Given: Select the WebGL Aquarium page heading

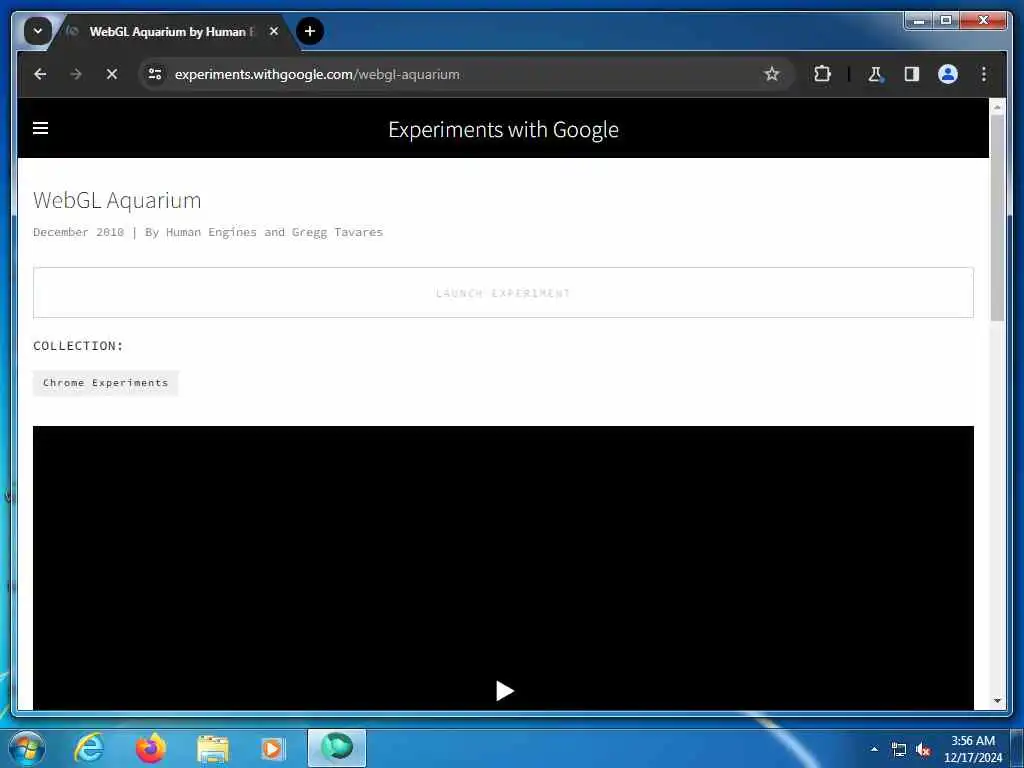Looking at the screenshot, I should point(117,200).
